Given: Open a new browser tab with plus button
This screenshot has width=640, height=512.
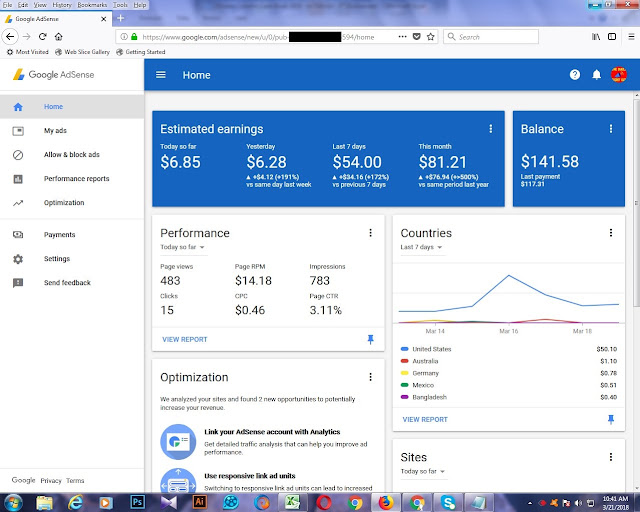Looking at the screenshot, I should (120, 18).
